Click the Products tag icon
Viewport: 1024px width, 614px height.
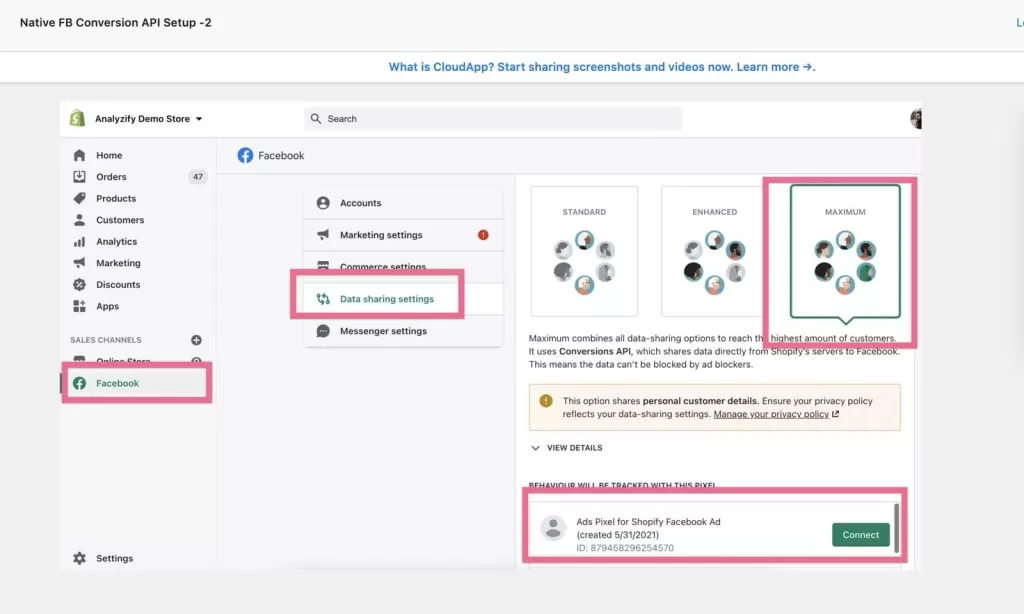pyautogui.click(x=80, y=199)
